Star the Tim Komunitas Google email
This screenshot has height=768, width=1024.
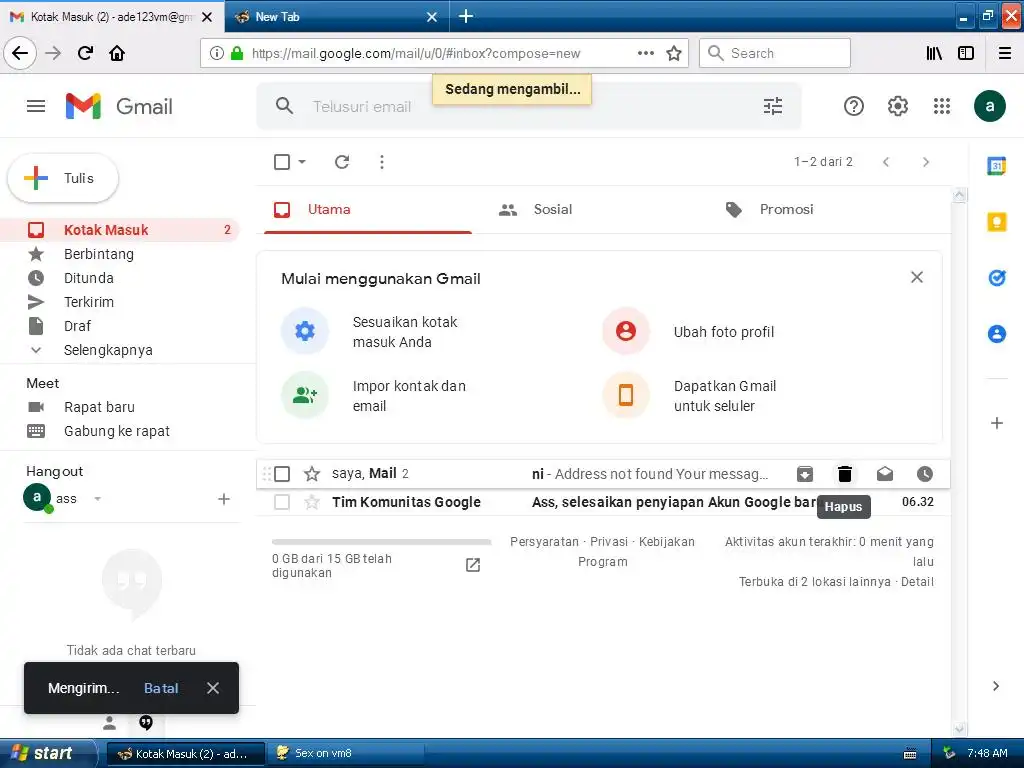pyautogui.click(x=312, y=502)
